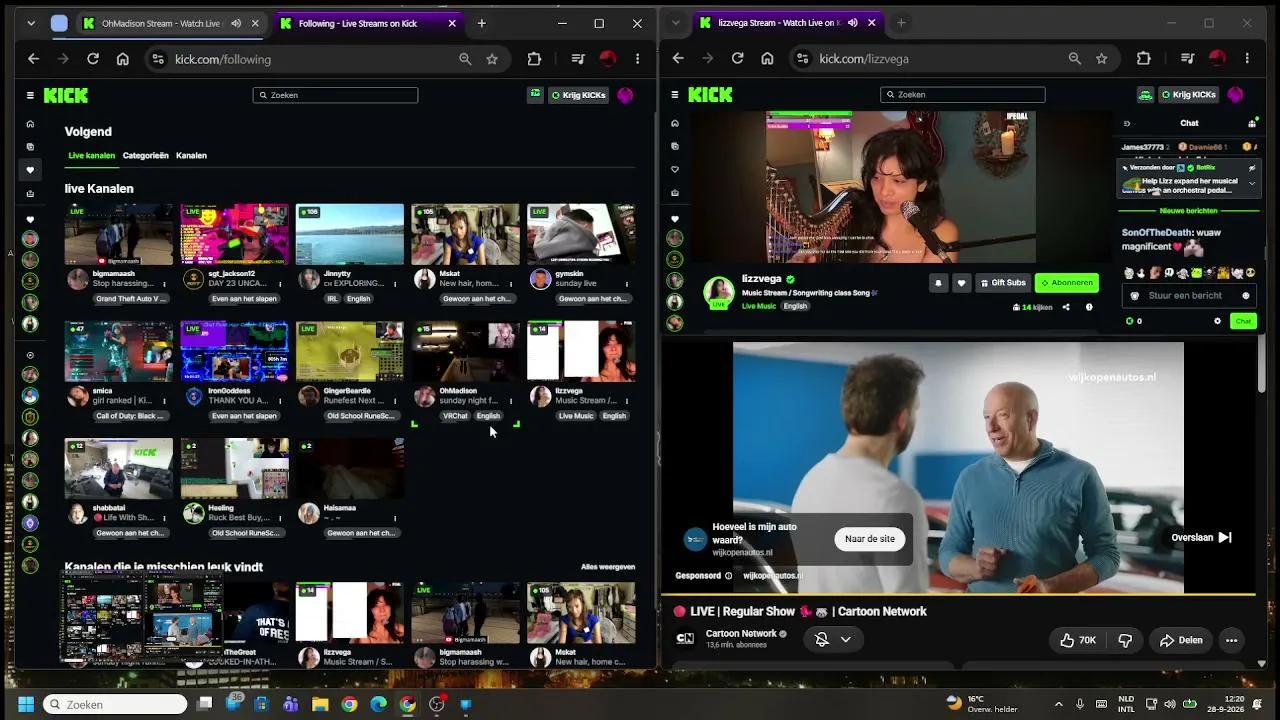1280x720 pixels.
Task: Open options menu for bigmamaash stream card
Action: coord(163,284)
